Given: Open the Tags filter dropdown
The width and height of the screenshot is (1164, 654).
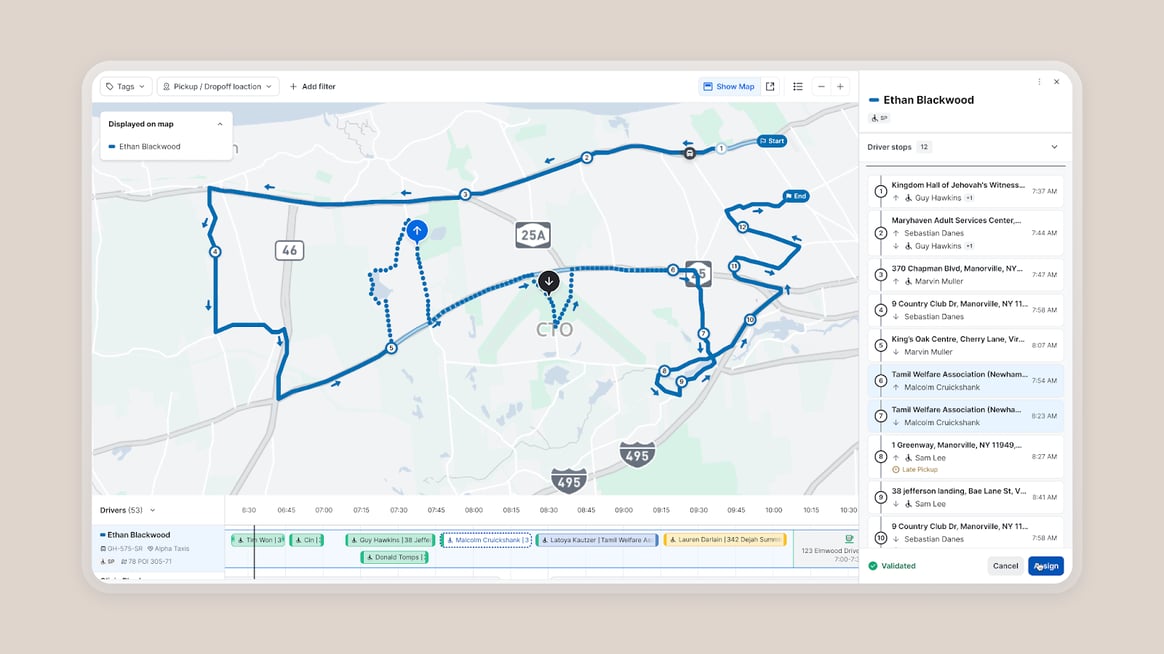Looking at the screenshot, I should [126, 87].
